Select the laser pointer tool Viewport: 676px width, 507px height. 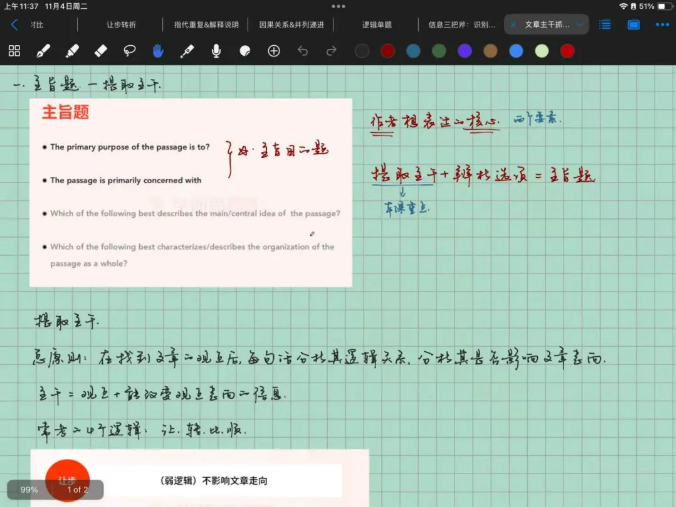tap(187, 50)
